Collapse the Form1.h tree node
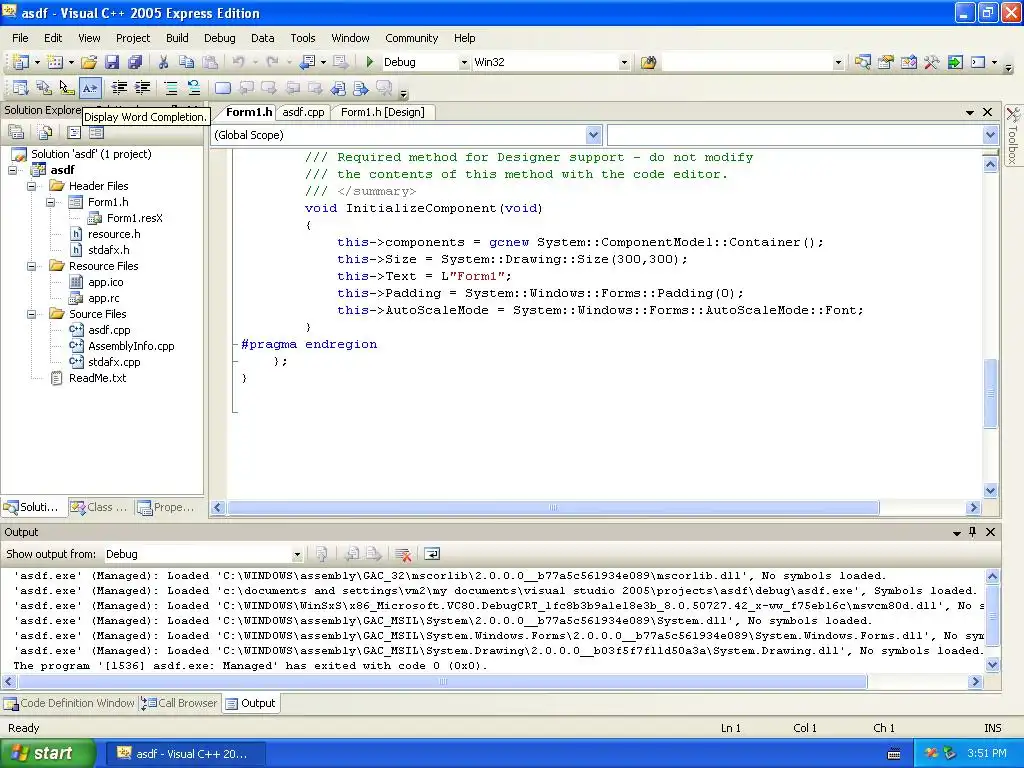The image size is (1024, 768). pyautogui.click(x=50, y=202)
